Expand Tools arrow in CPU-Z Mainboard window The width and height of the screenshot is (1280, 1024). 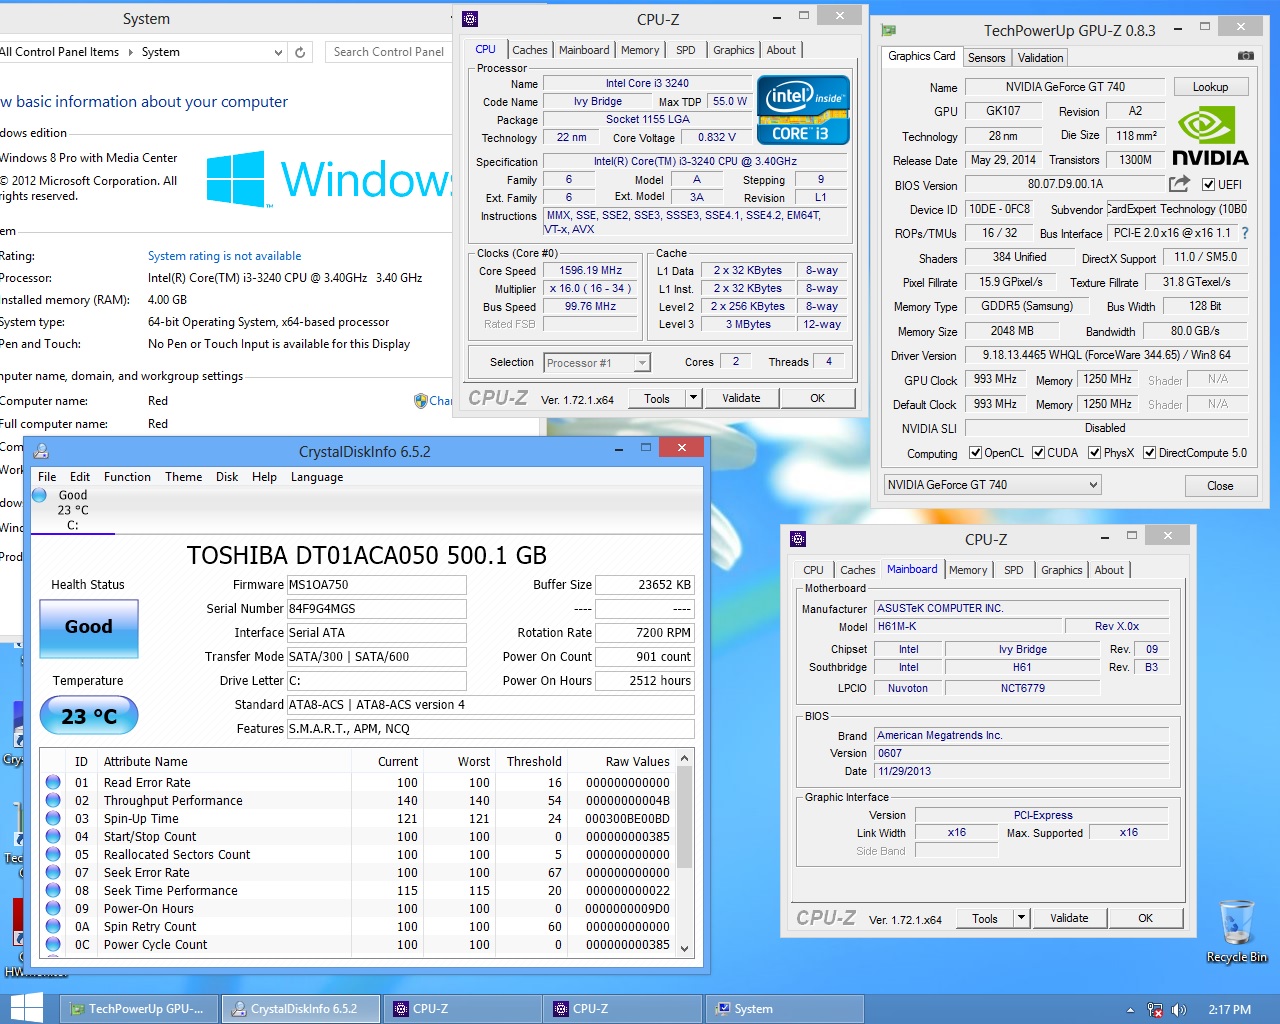click(x=1021, y=918)
